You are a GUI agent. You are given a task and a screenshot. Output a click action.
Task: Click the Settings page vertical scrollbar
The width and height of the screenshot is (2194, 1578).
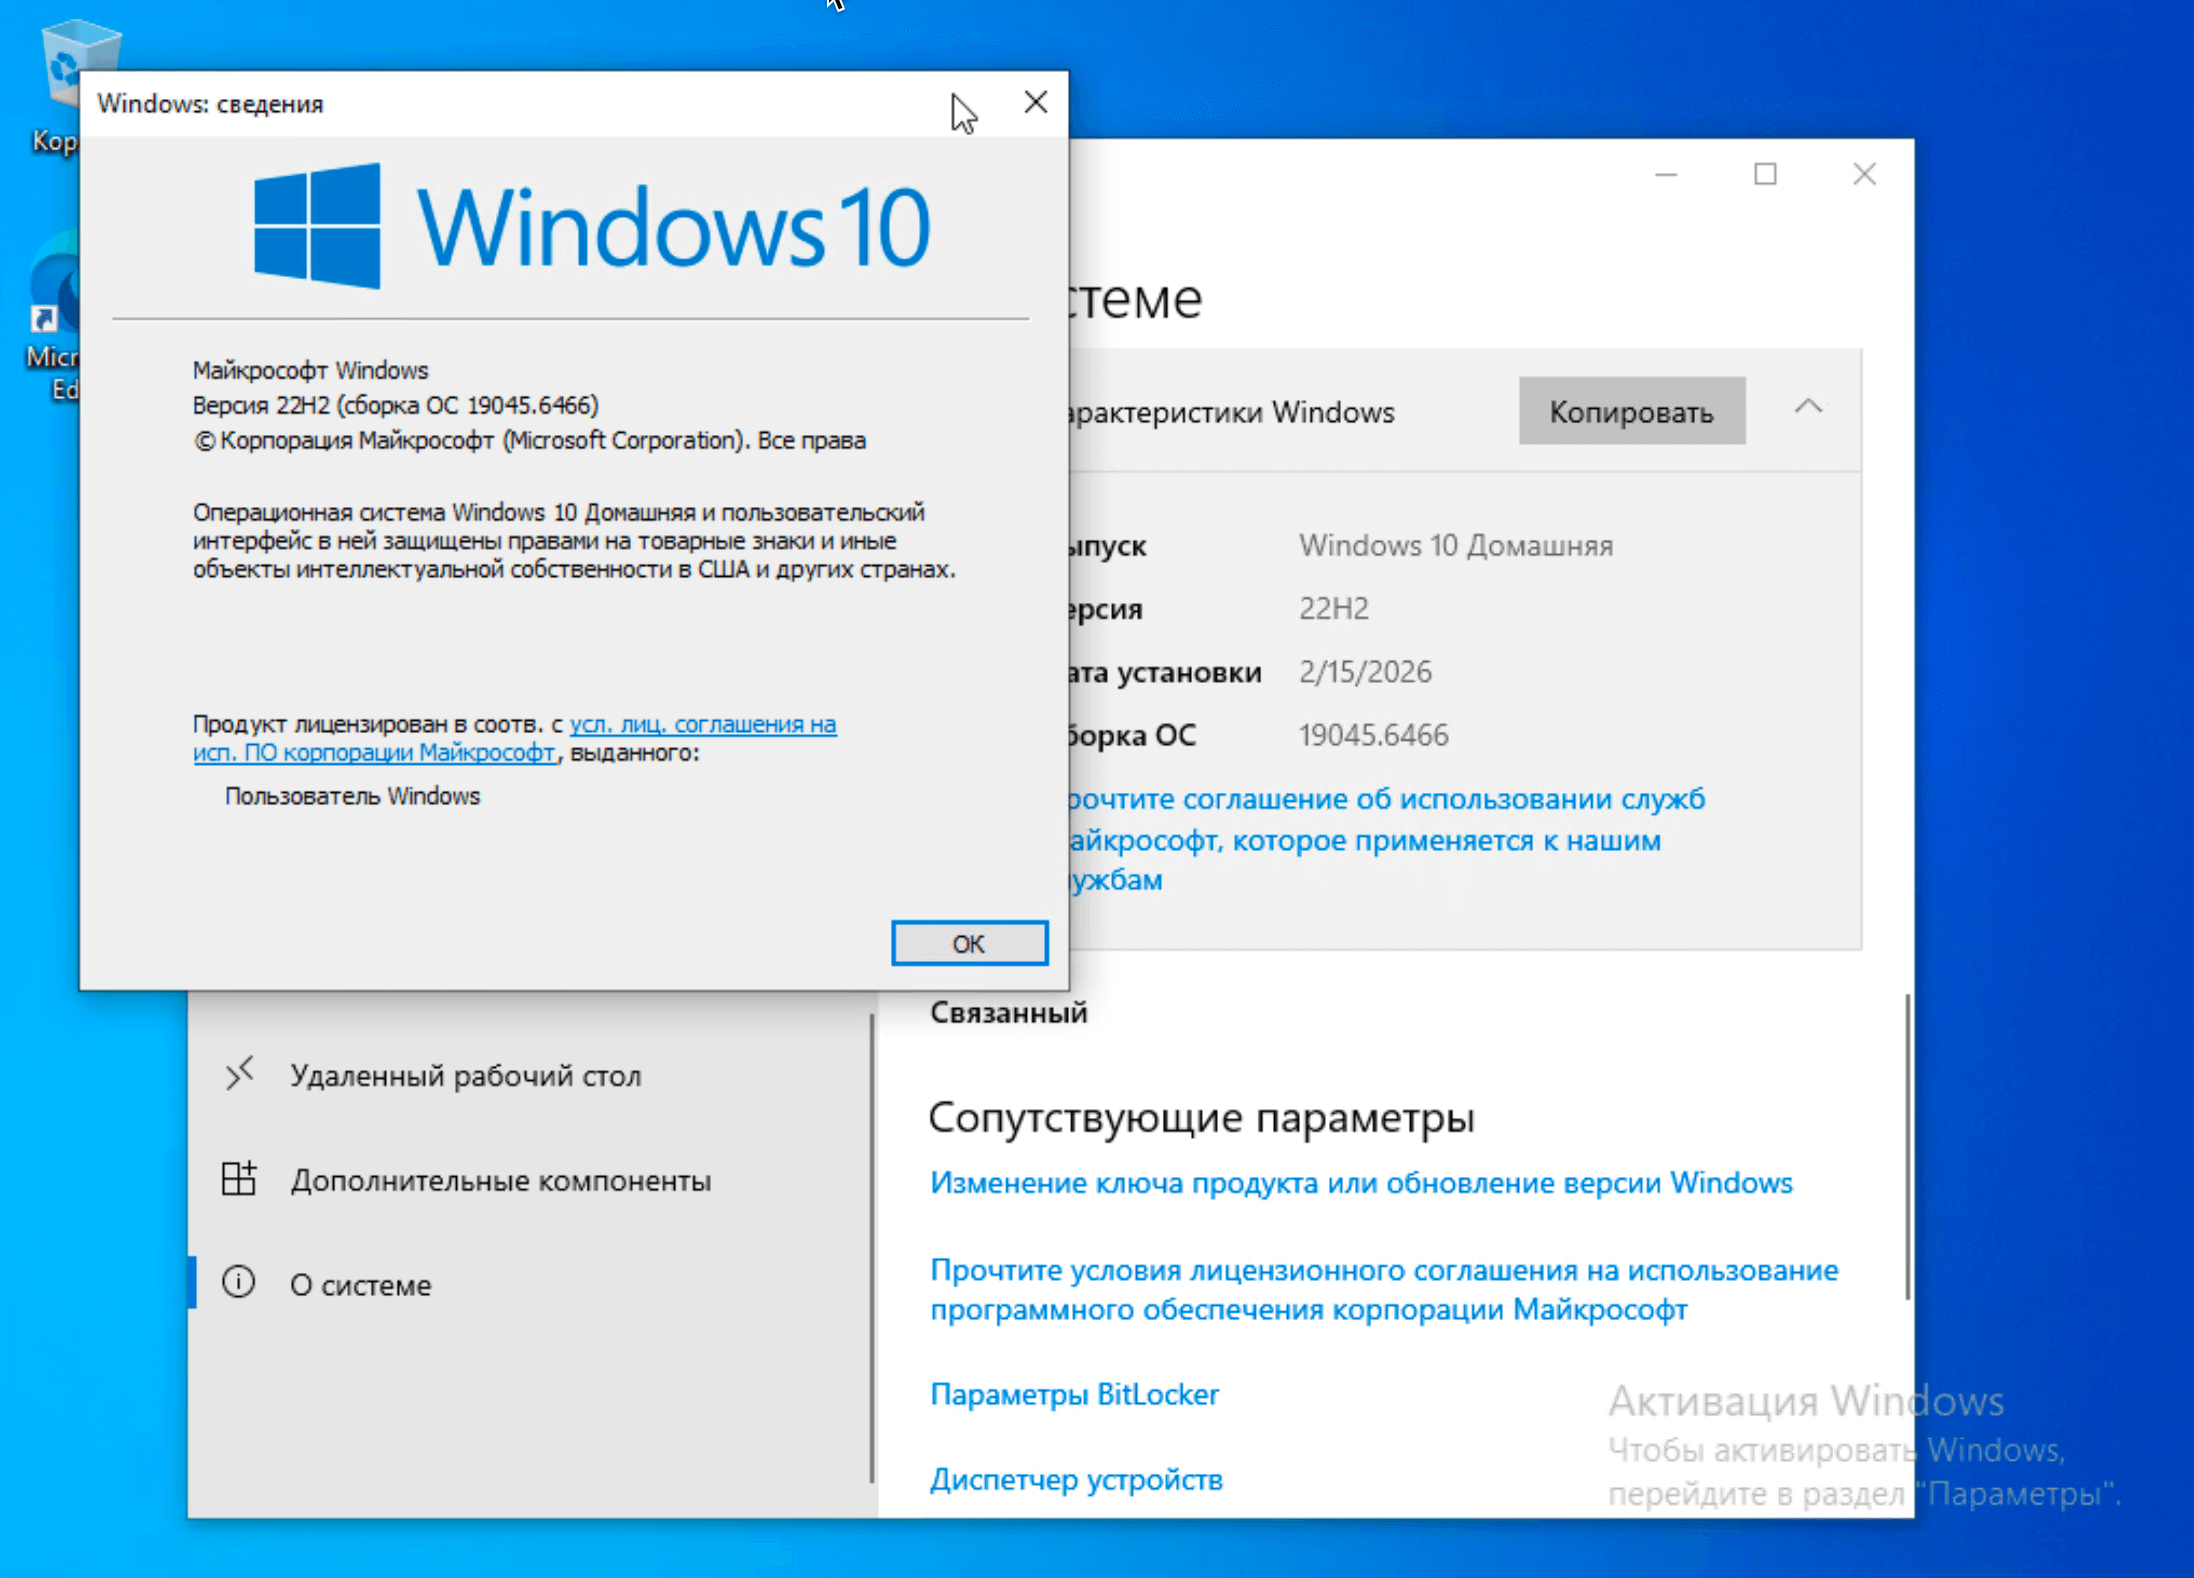pyautogui.click(x=1907, y=1147)
